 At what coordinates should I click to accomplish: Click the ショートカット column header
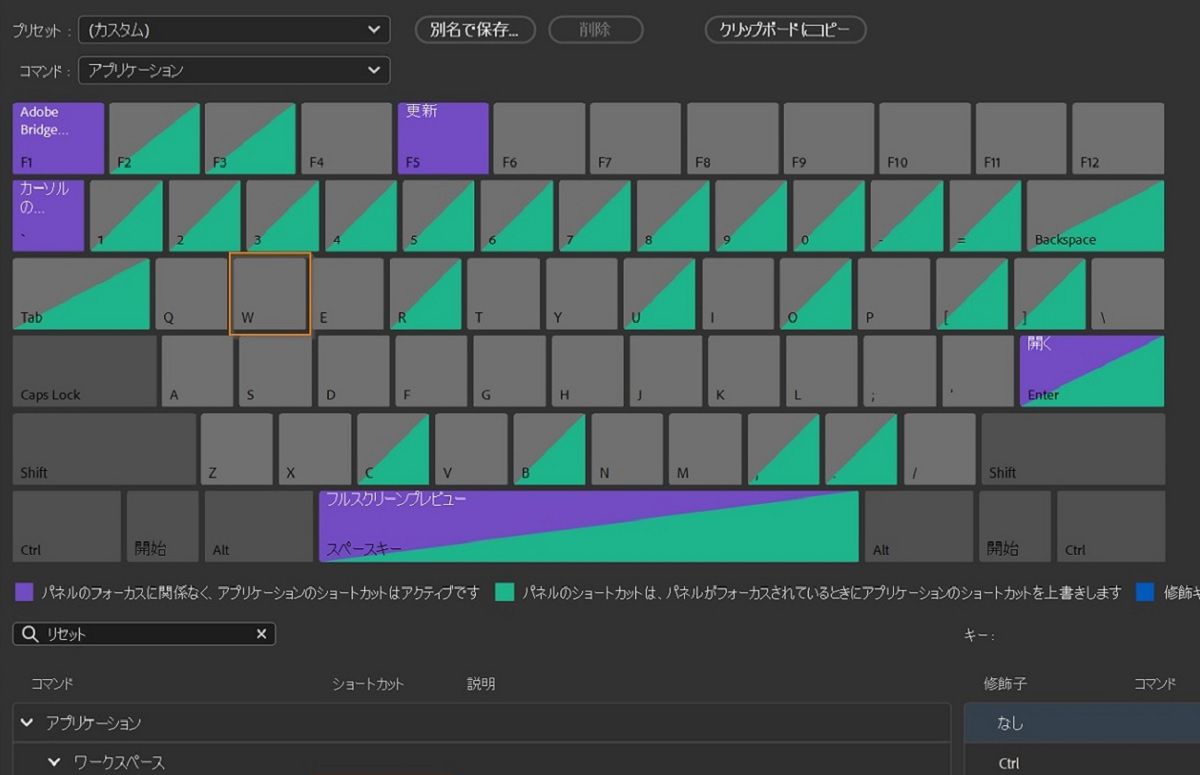click(368, 684)
